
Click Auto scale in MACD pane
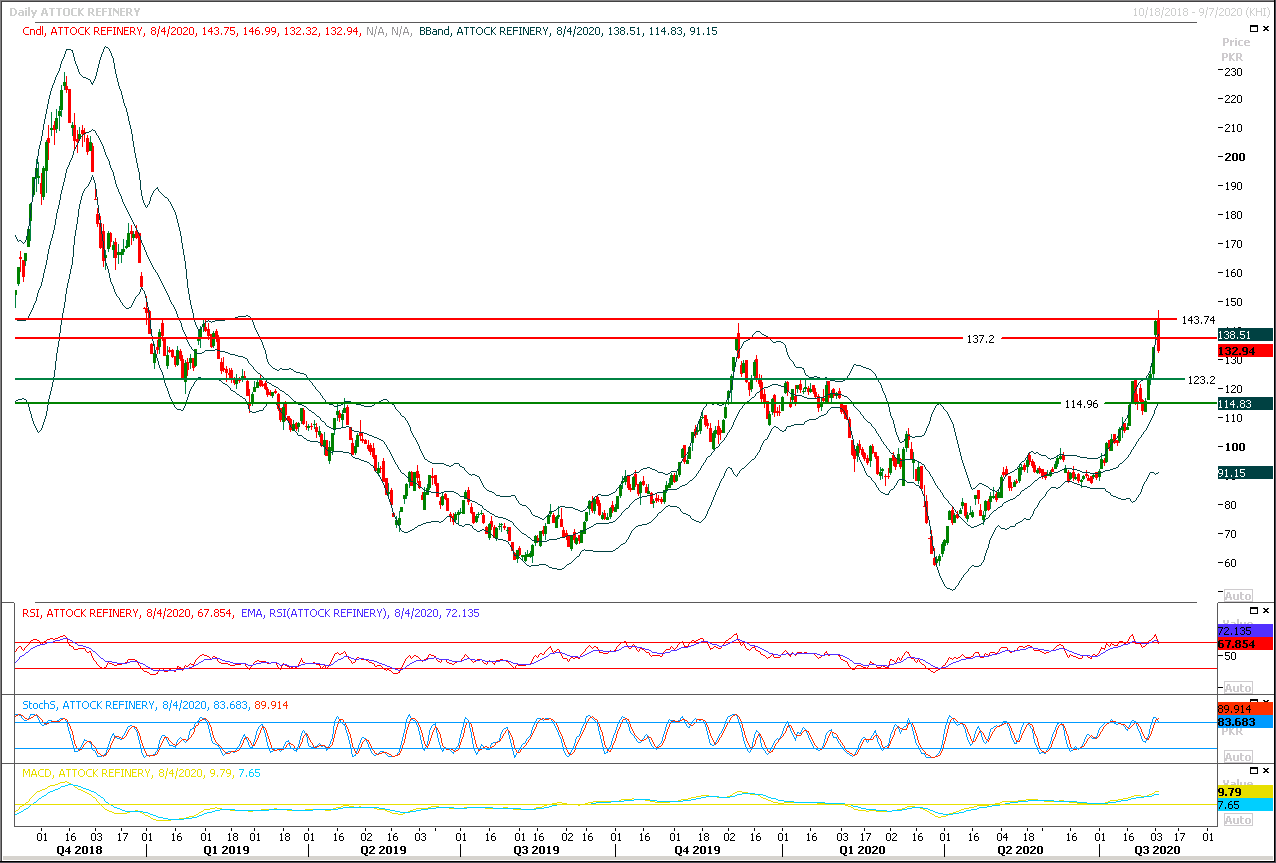(1237, 820)
